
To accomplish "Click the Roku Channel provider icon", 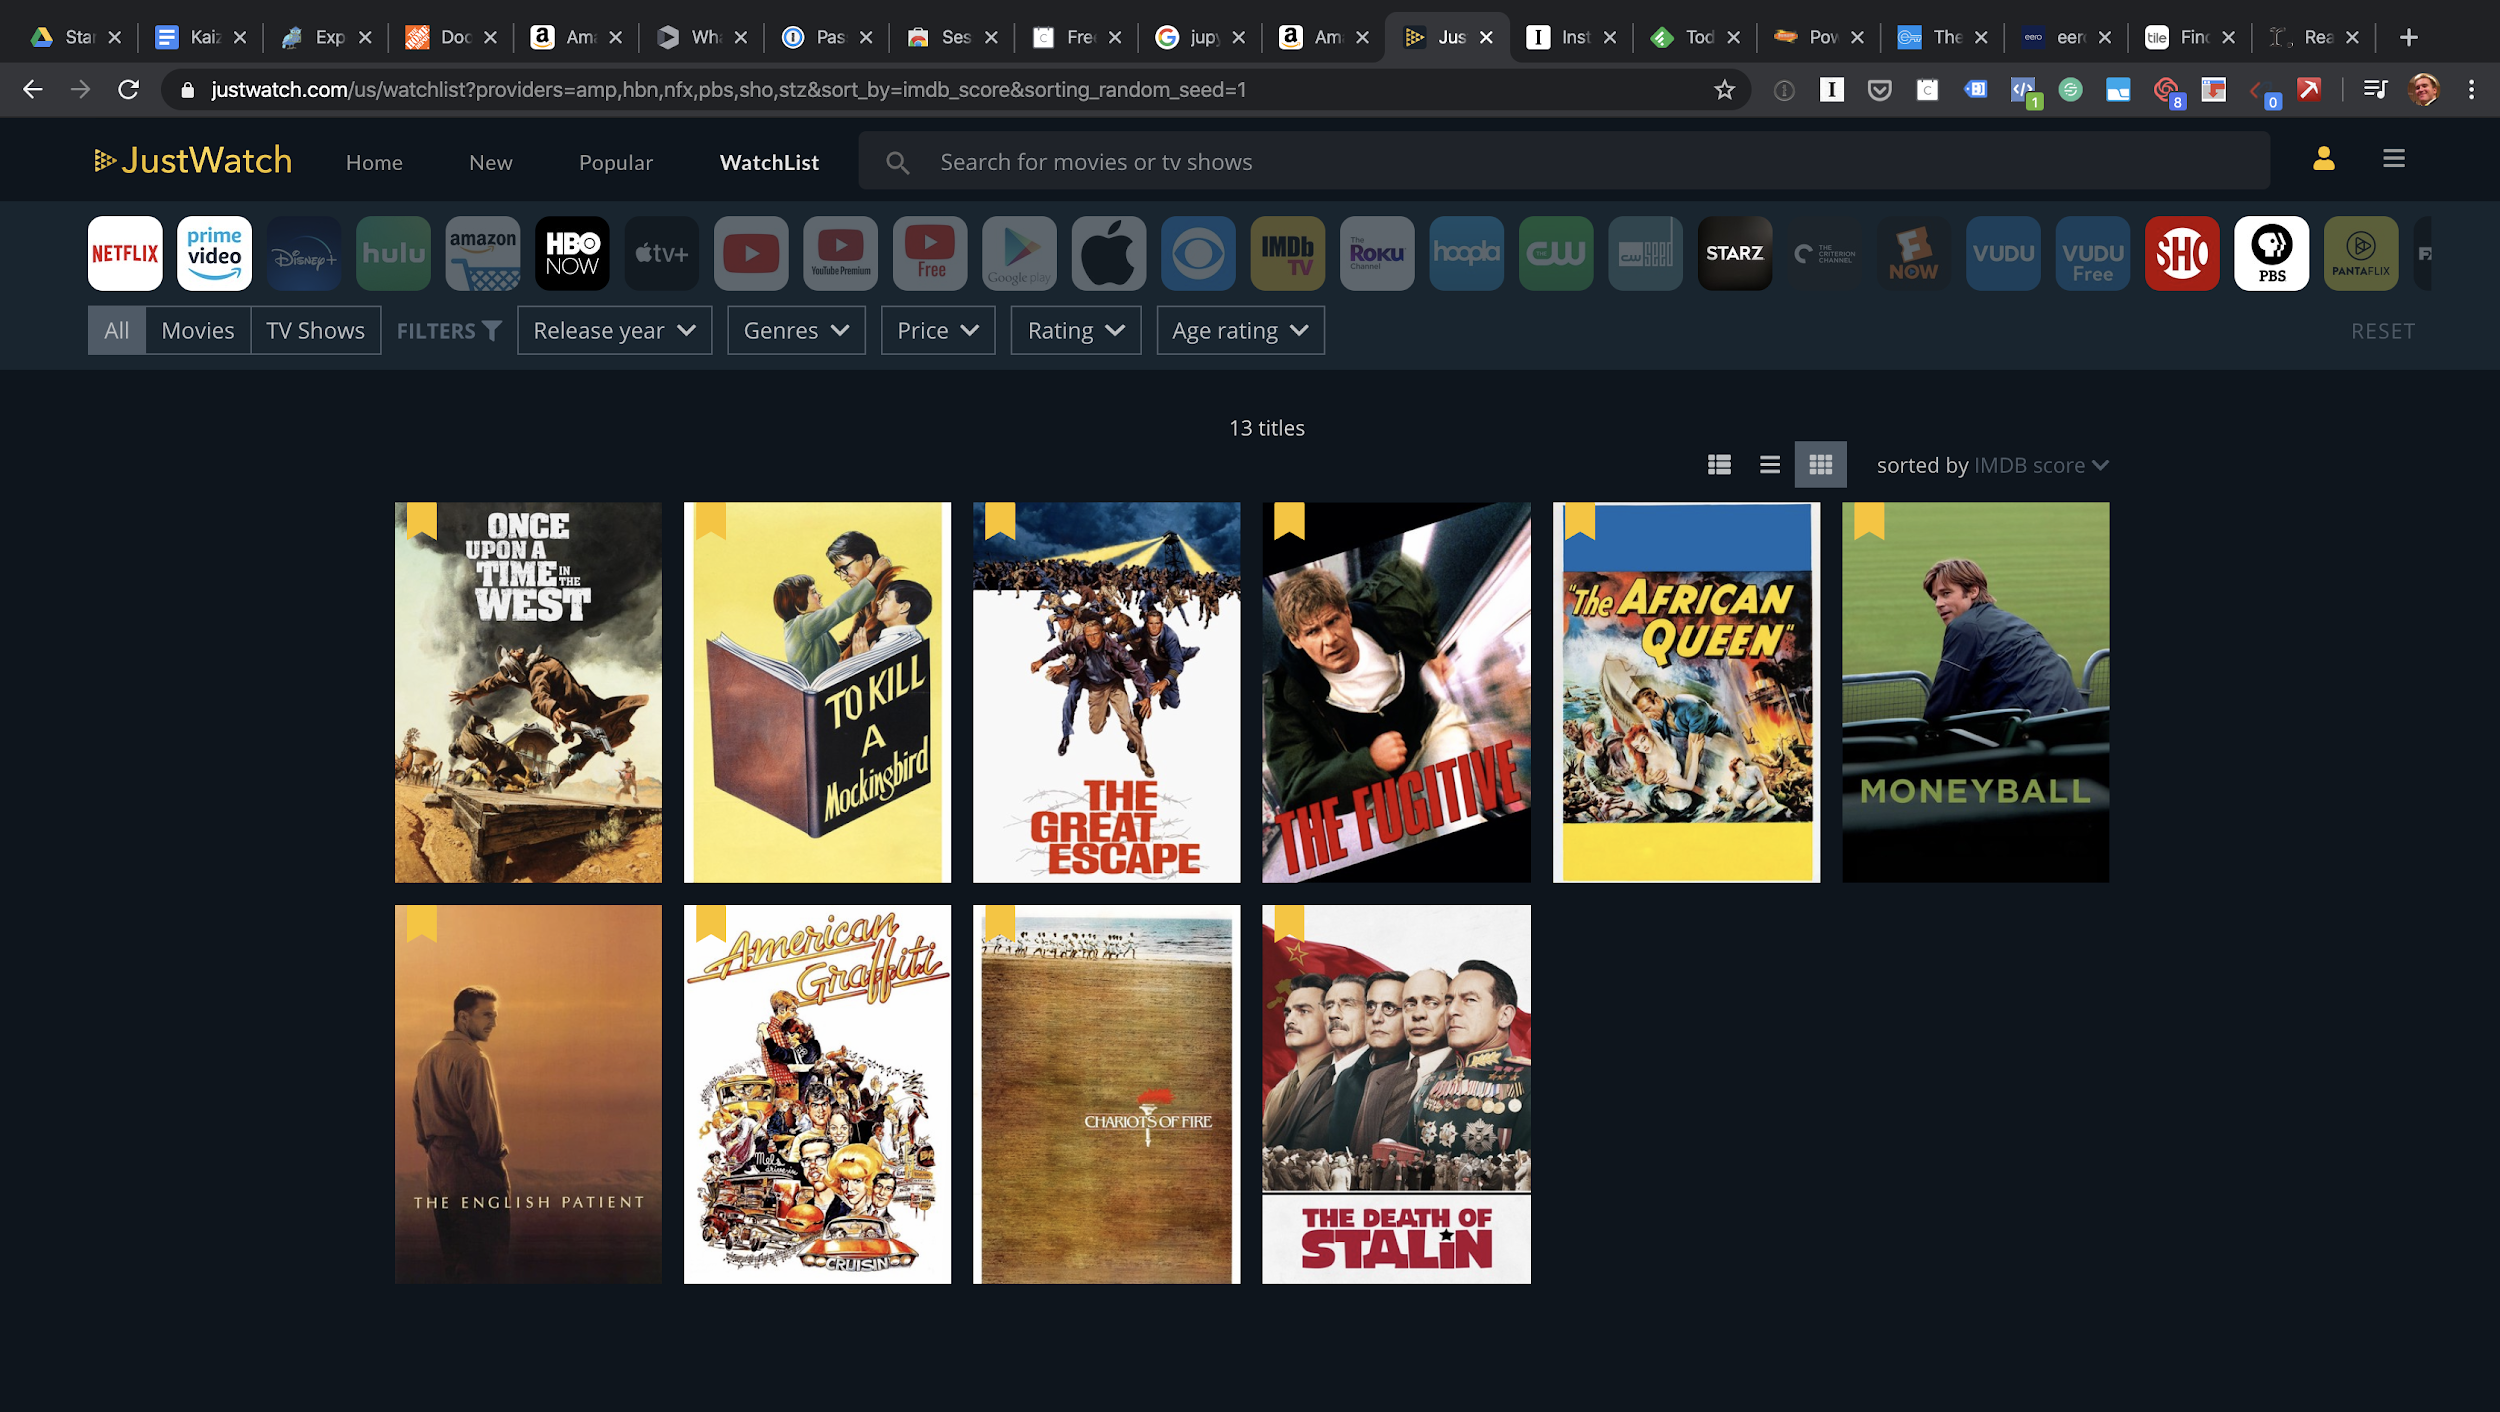I will point(1377,253).
